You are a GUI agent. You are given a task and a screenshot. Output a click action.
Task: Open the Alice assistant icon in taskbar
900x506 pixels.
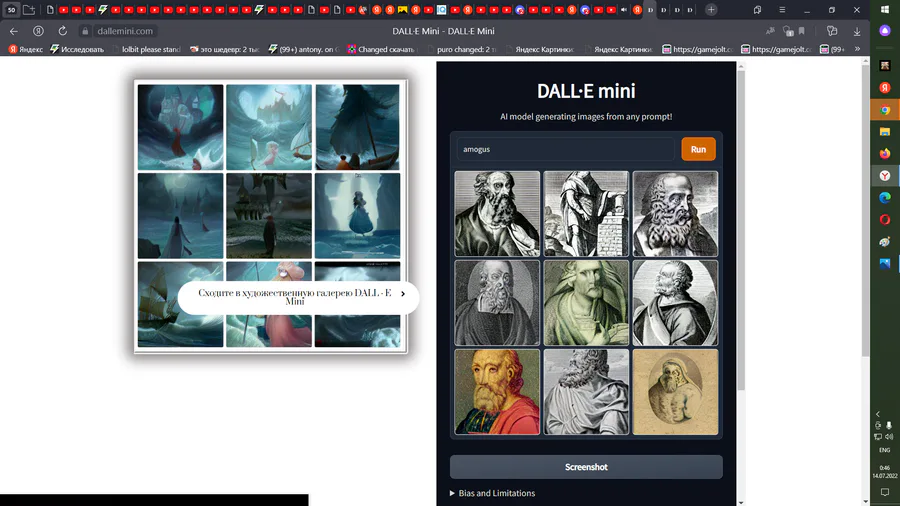coord(885,30)
